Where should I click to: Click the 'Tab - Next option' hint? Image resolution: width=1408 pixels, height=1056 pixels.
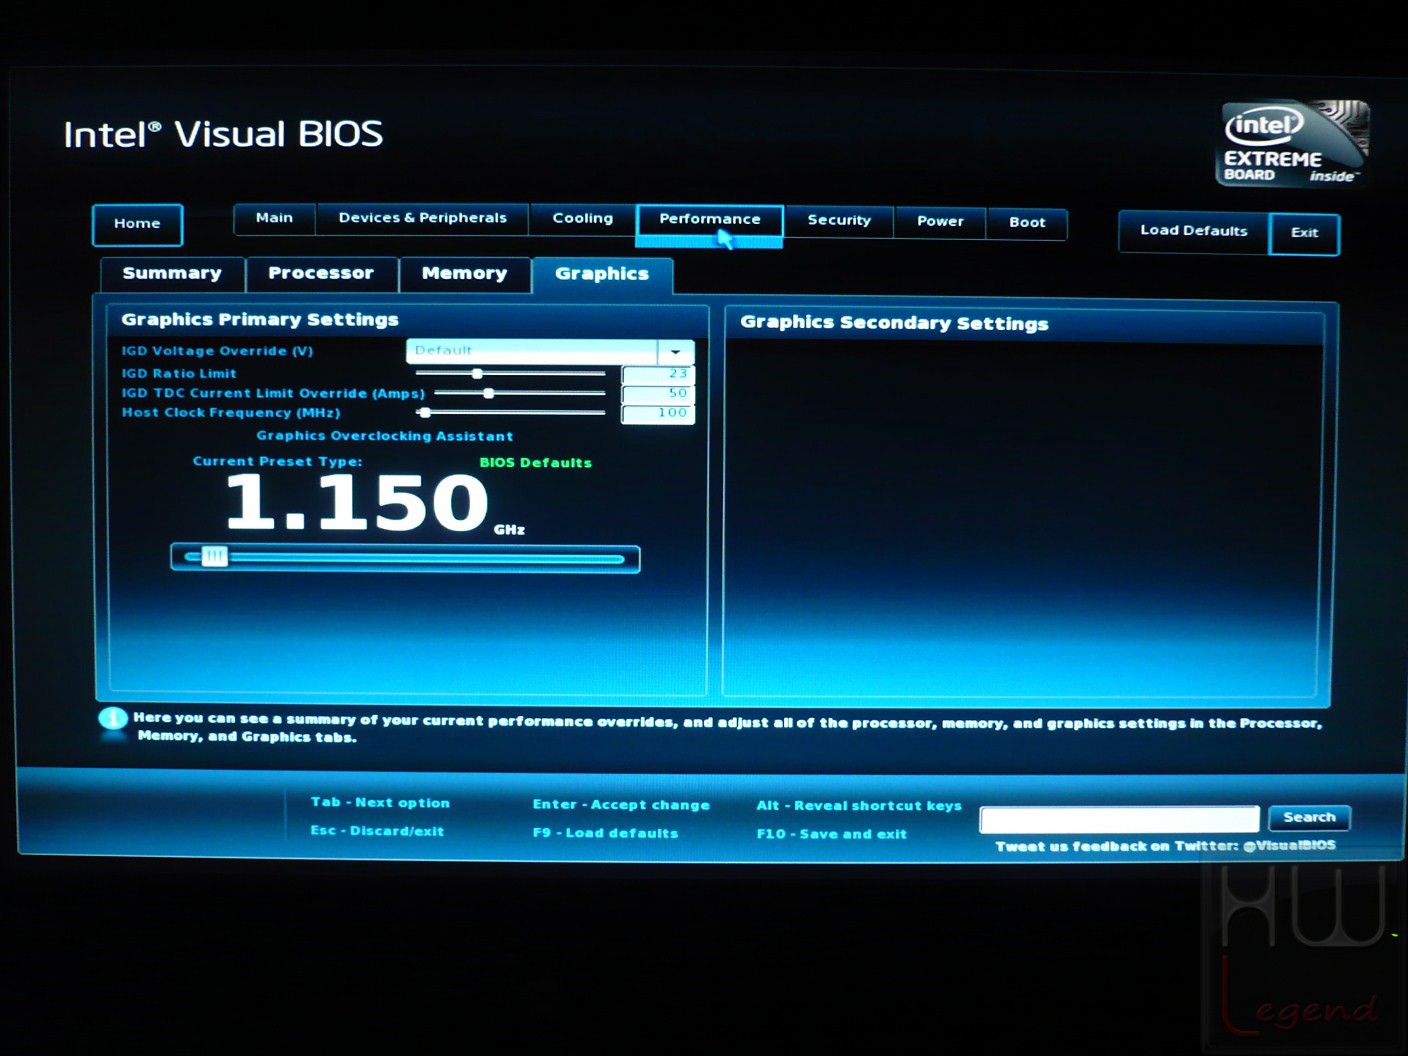coord(380,803)
